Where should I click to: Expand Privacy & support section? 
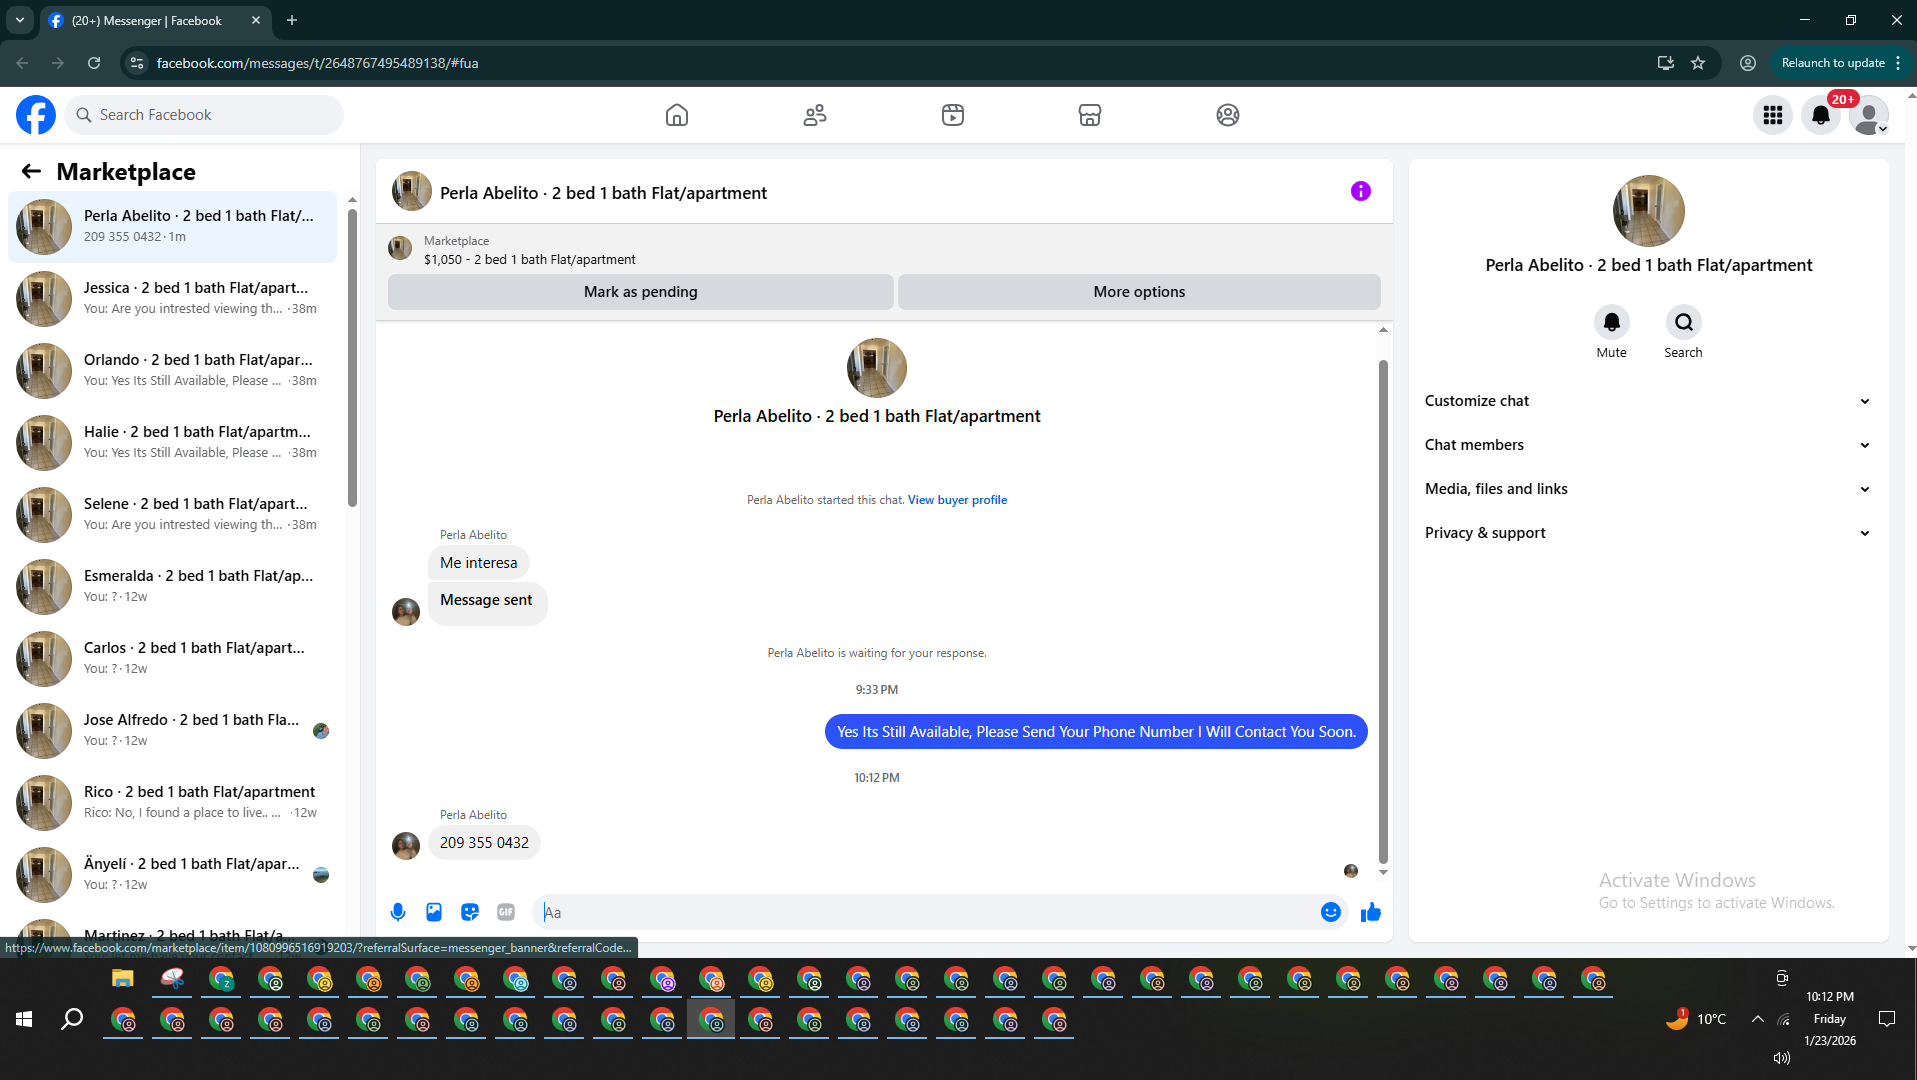click(1648, 533)
